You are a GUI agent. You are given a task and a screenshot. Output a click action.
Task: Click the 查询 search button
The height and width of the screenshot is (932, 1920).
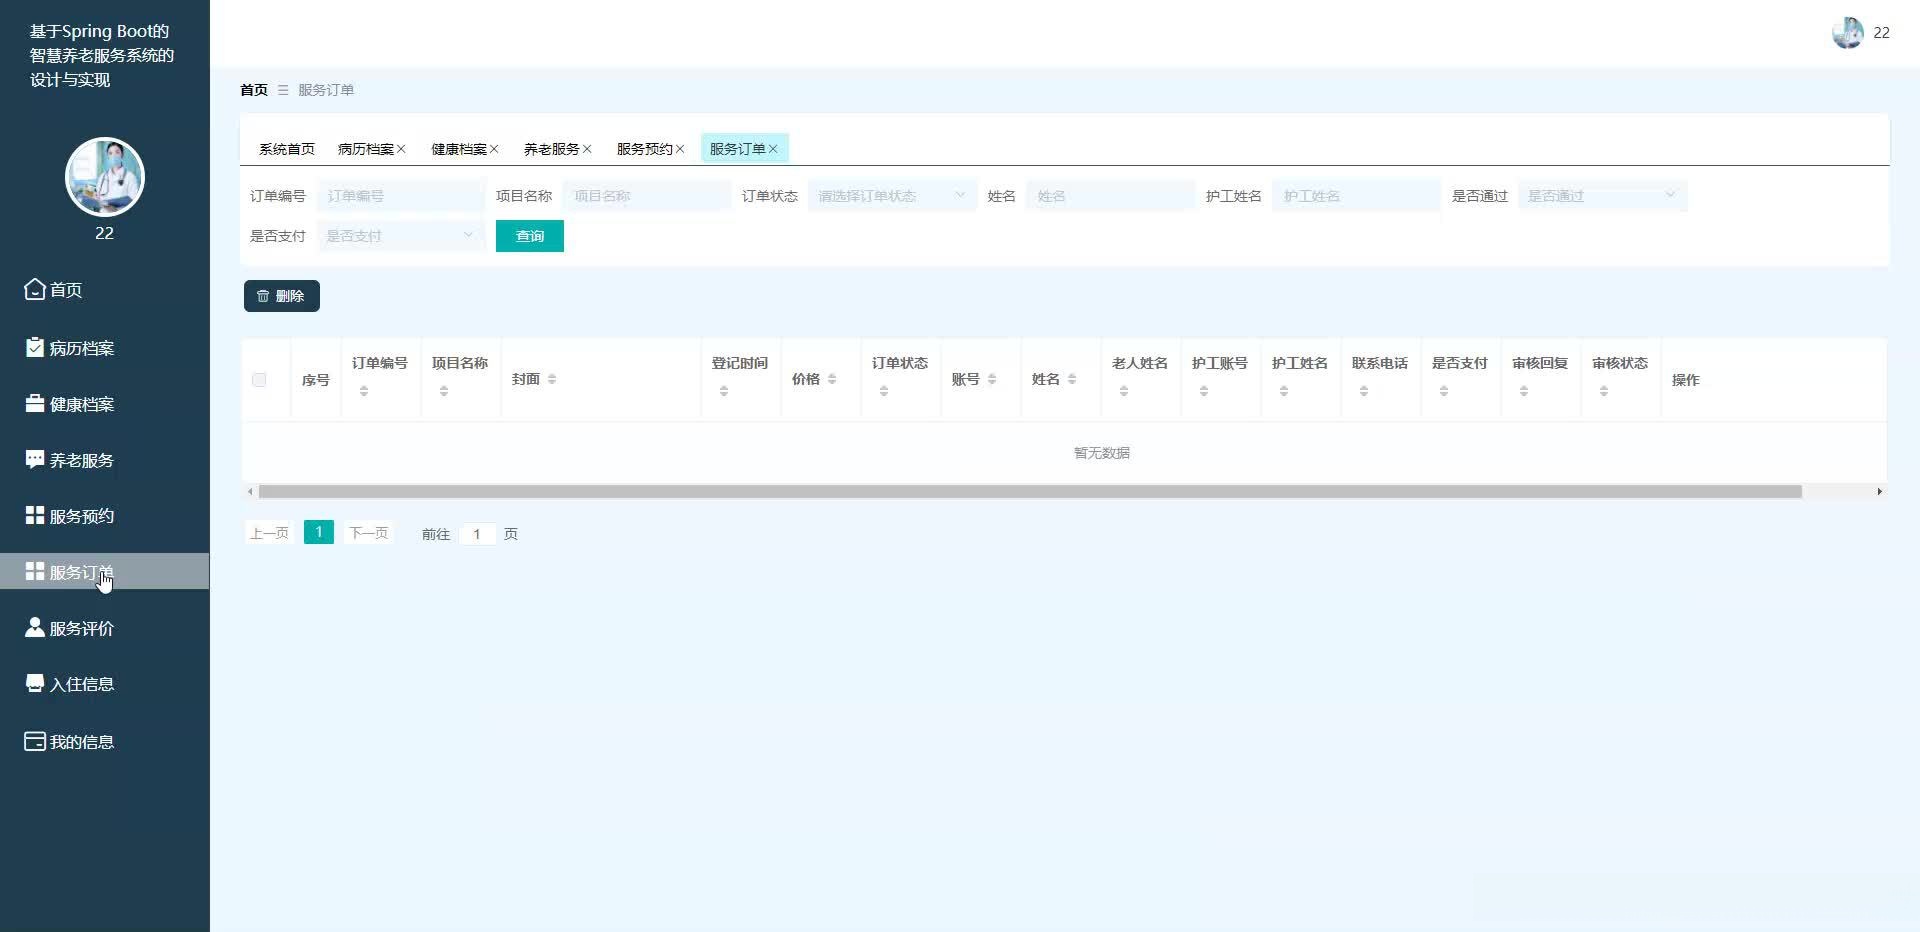point(530,236)
